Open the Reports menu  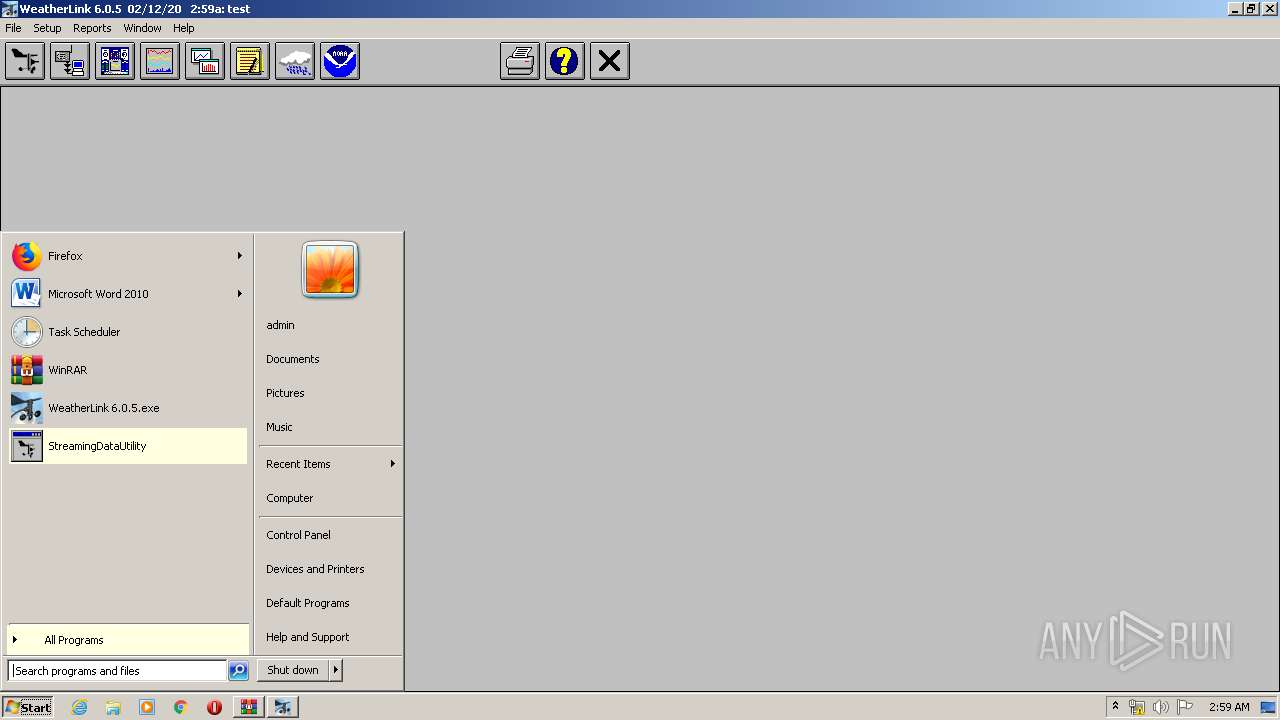pos(92,28)
